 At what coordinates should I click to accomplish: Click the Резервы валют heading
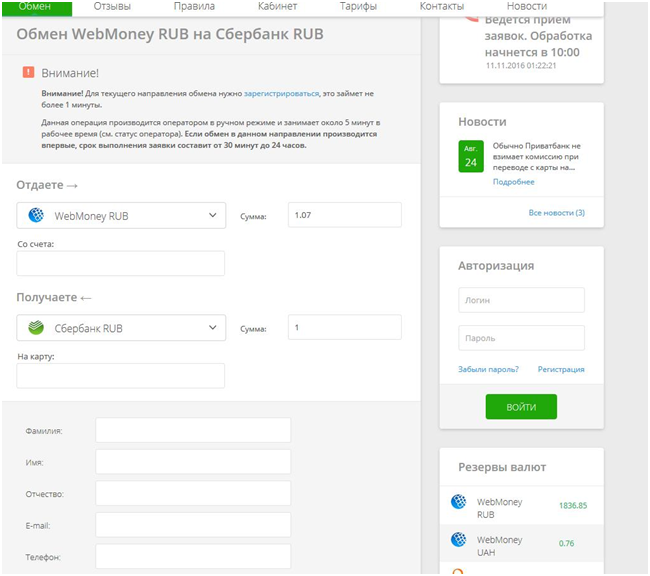click(x=502, y=467)
